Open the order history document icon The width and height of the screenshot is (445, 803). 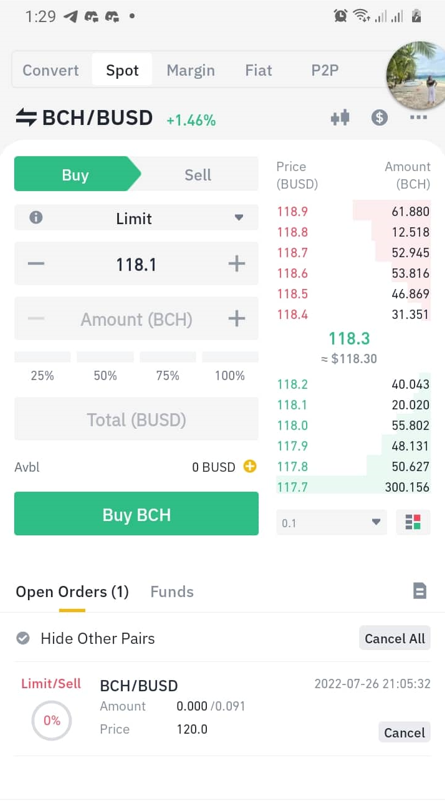(419, 591)
